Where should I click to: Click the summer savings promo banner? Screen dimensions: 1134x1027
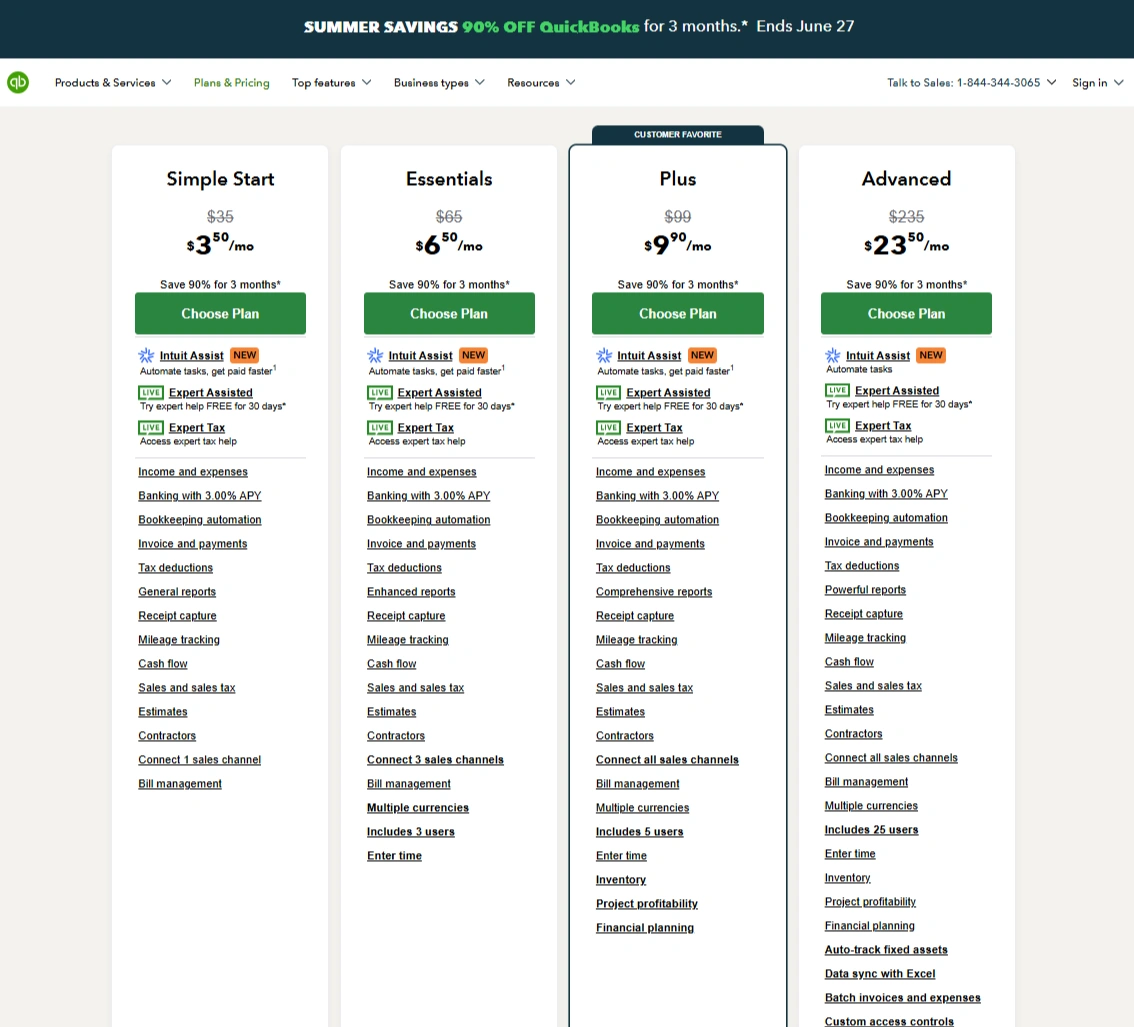(567, 28)
